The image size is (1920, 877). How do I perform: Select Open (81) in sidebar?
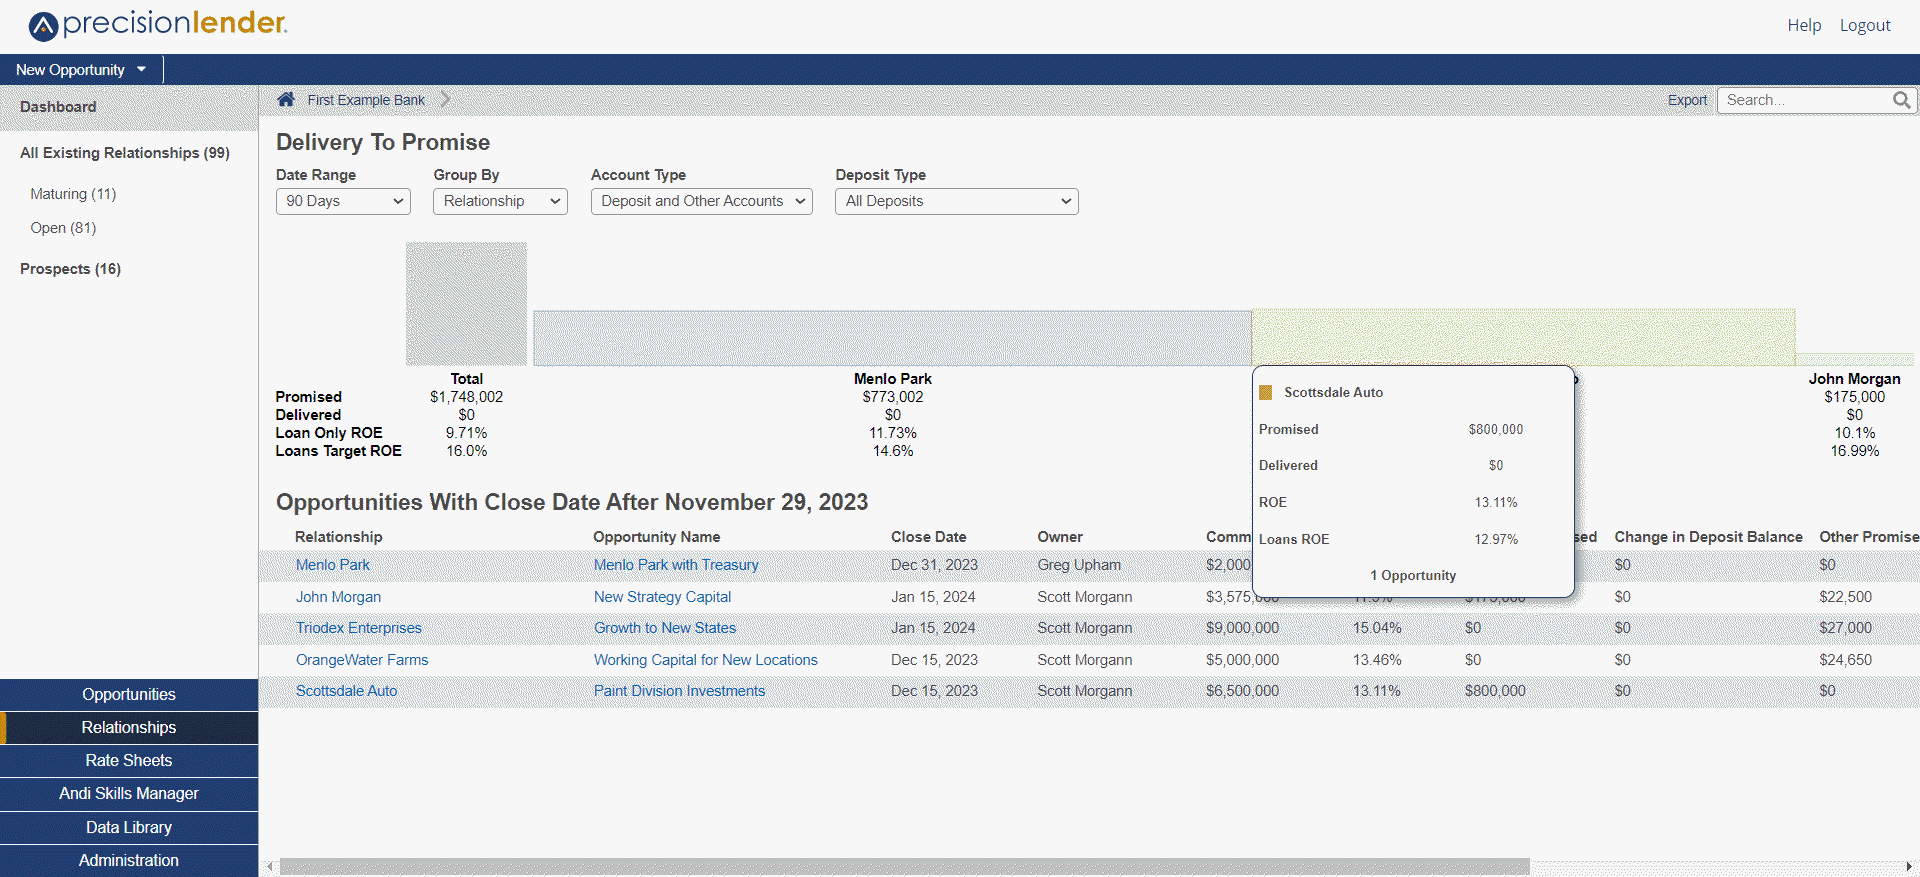click(63, 228)
